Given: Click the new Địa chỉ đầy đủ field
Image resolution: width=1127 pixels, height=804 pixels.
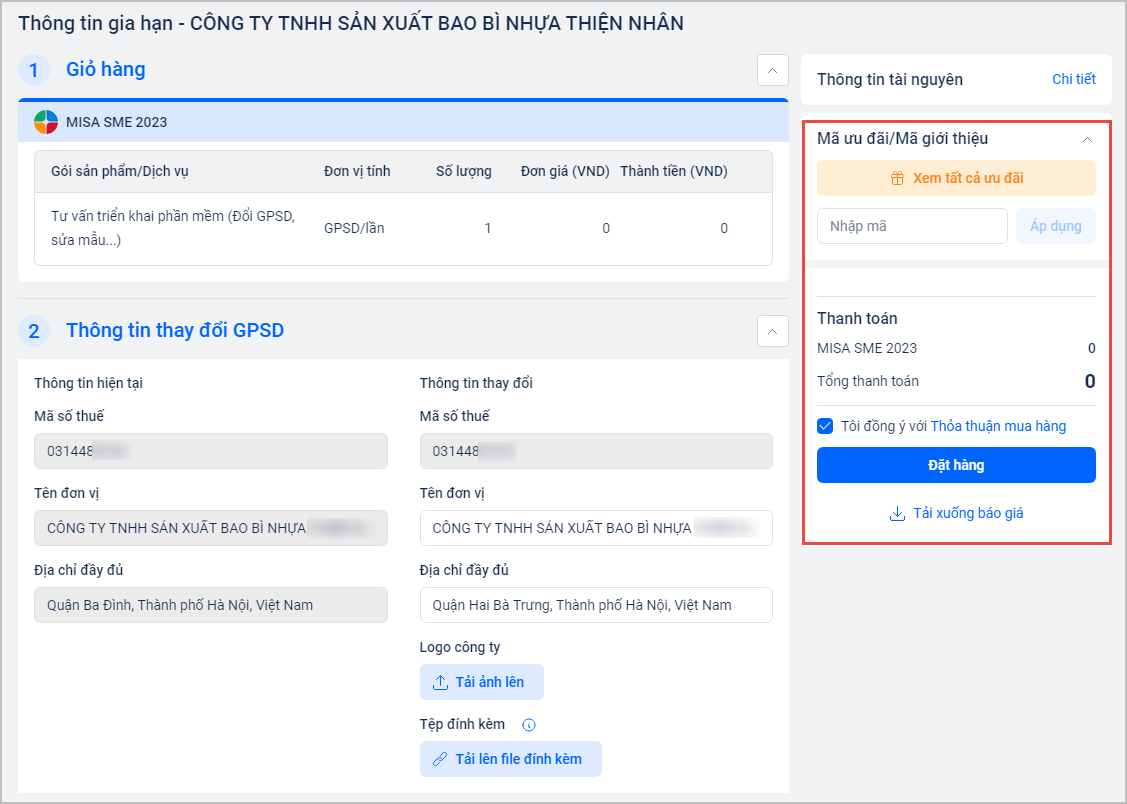Looking at the screenshot, I should point(596,605).
